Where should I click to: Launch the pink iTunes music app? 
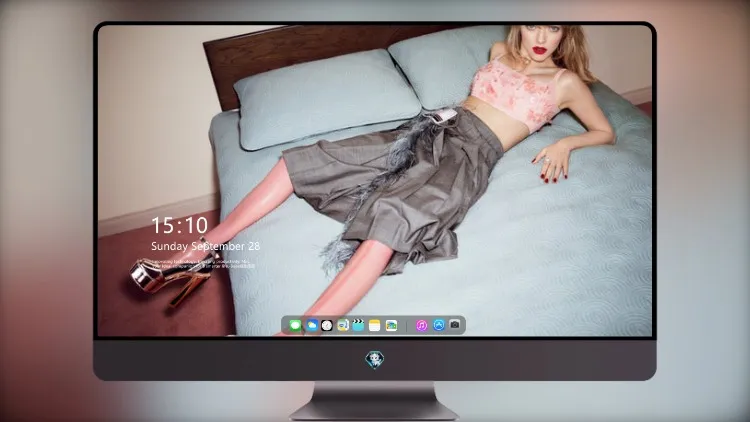click(x=421, y=326)
